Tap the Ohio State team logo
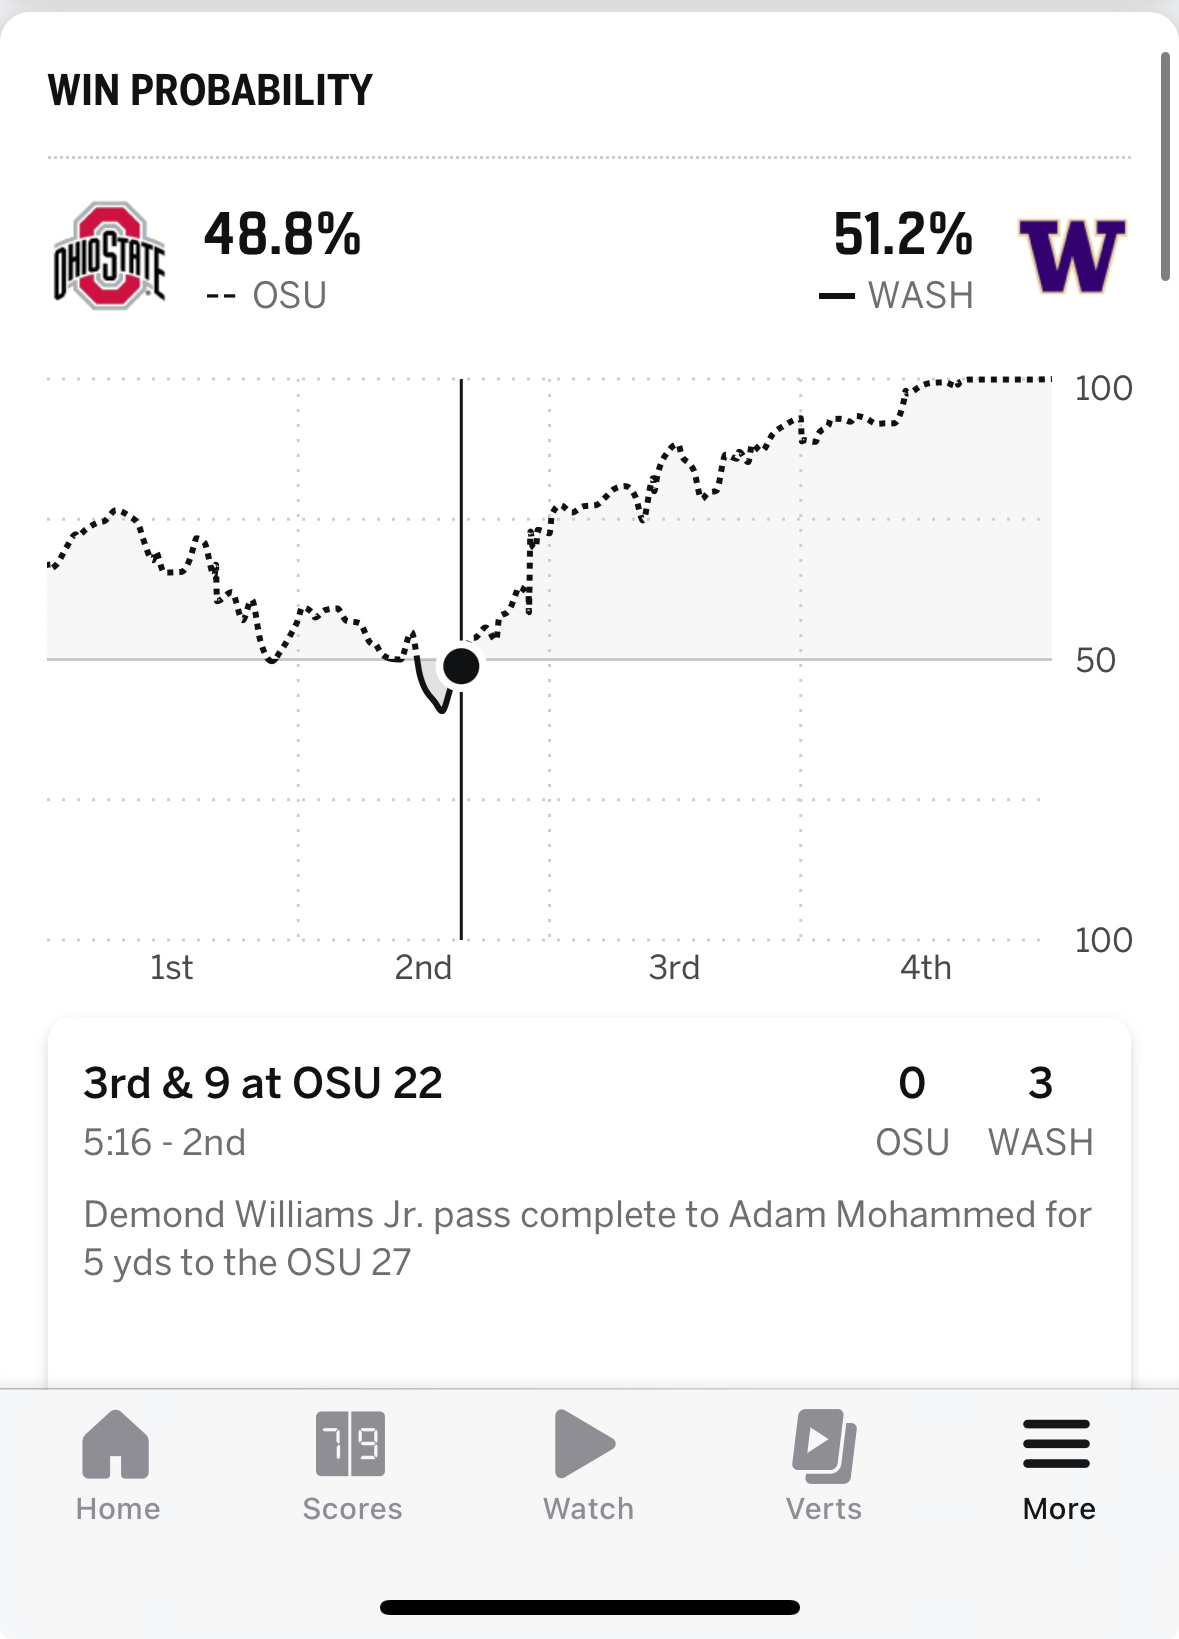The width and height of the screenshot is (1179, 1639). pos(109,256)
